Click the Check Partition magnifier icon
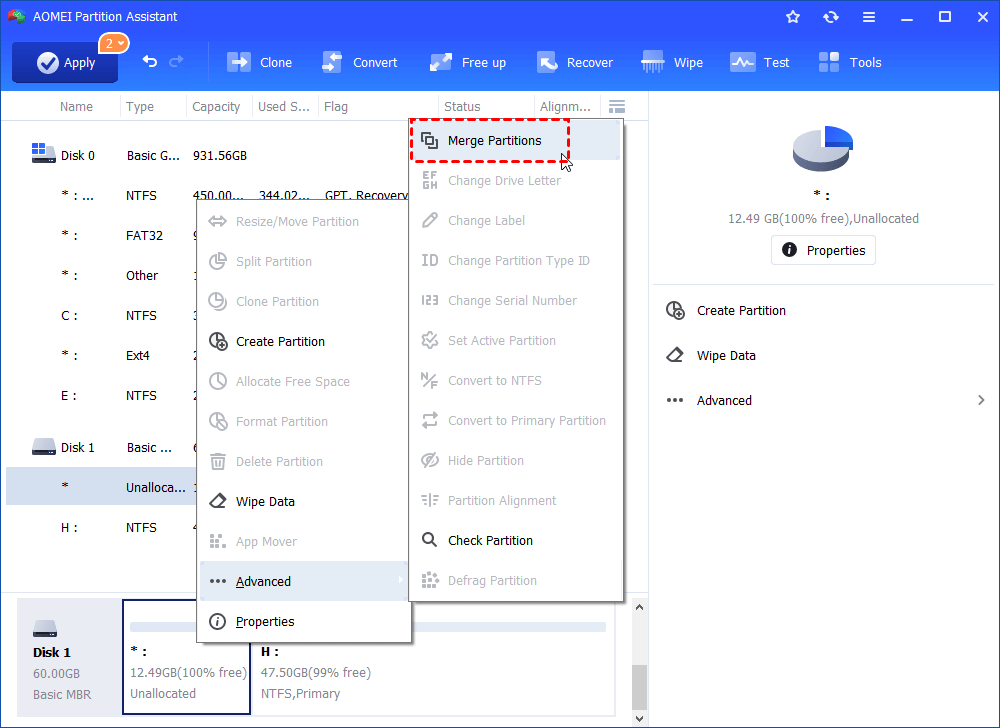Image resolution: width=1000 pixels, height=728 pixels. point(430,540)
